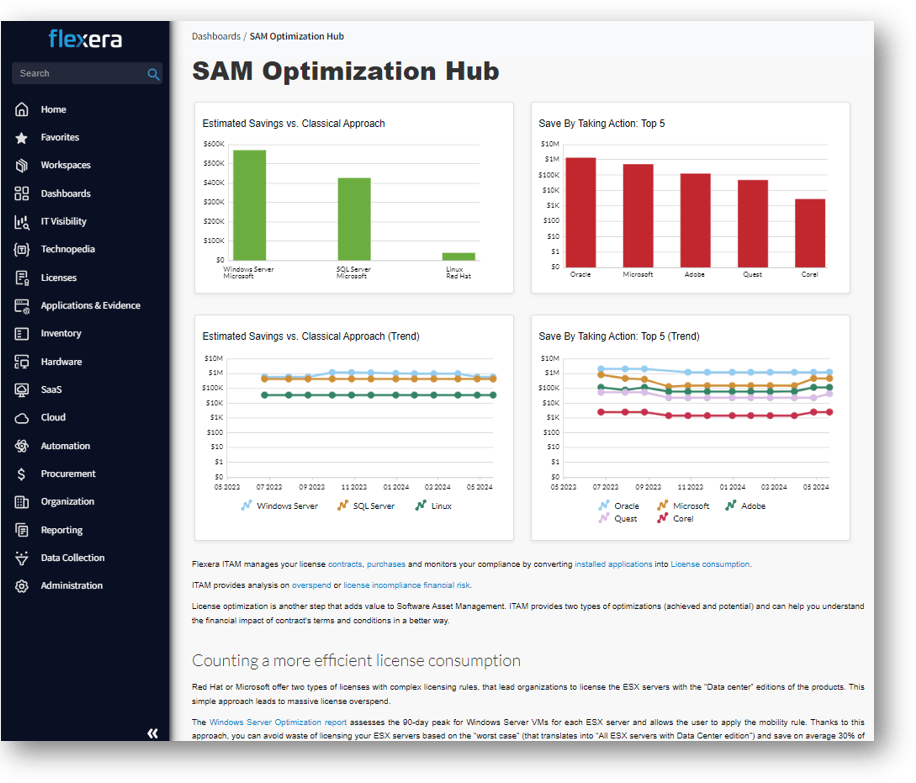Open the contracts link
This screenshot has width=916, height=783.
(x=345, y=564)
